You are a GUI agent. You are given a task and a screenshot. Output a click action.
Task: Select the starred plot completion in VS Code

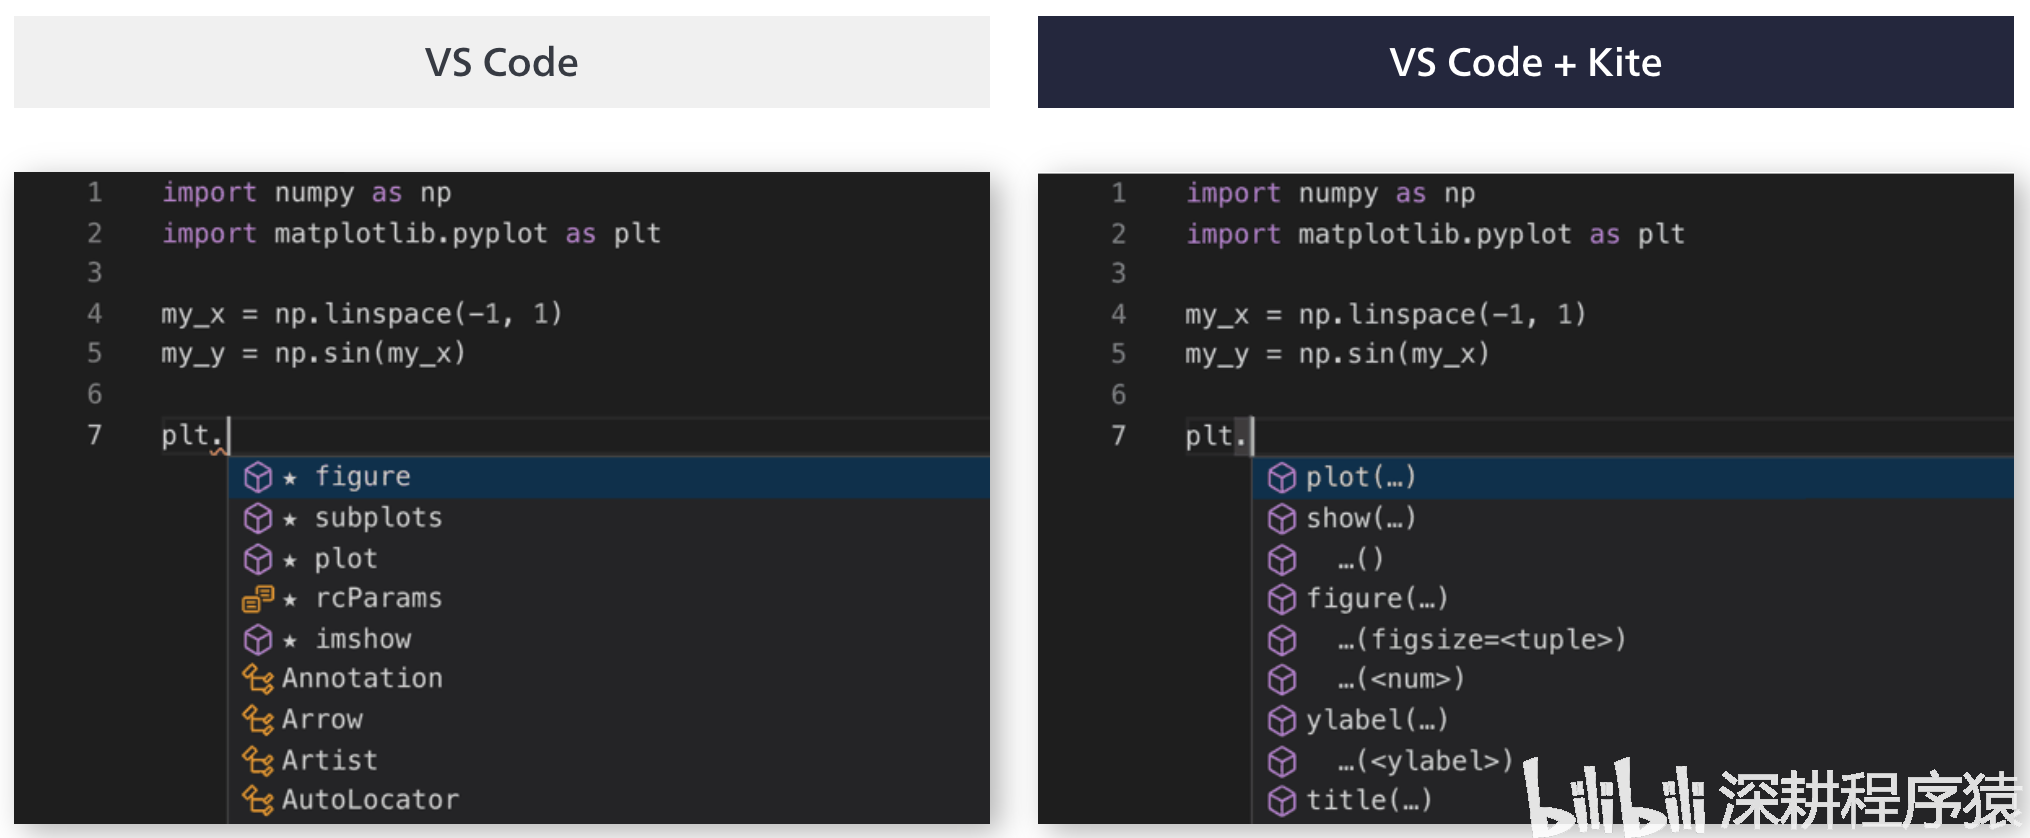[346, 558]
